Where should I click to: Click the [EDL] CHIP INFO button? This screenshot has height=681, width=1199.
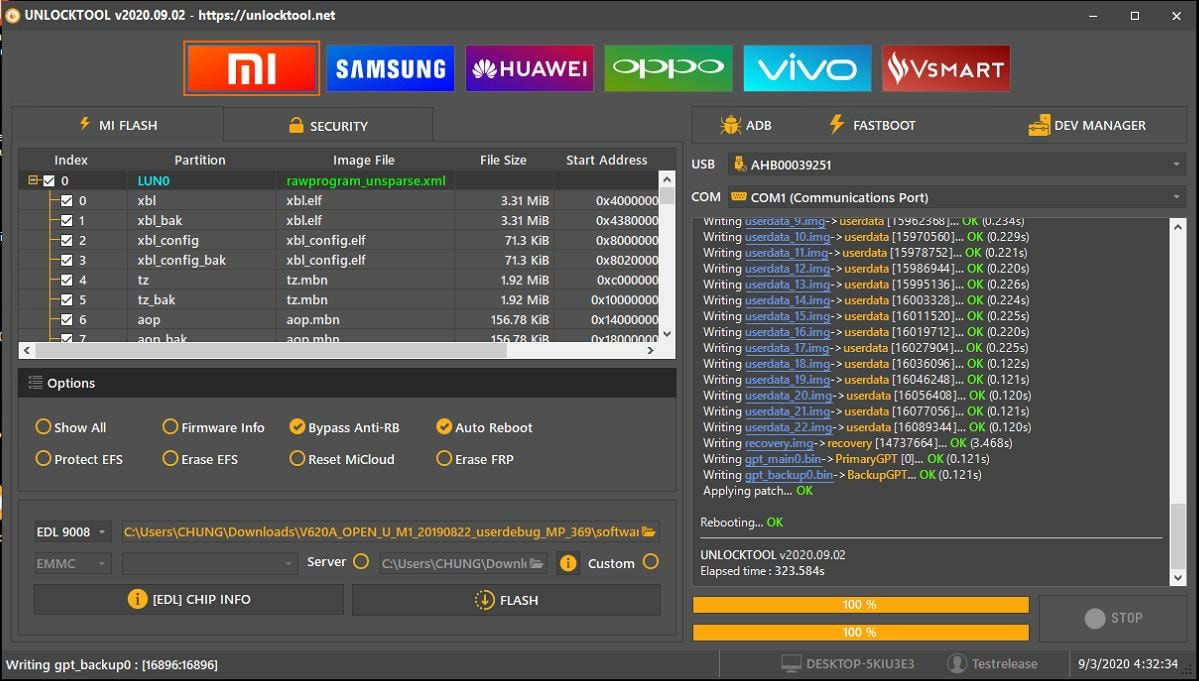(x=188, y=600)
